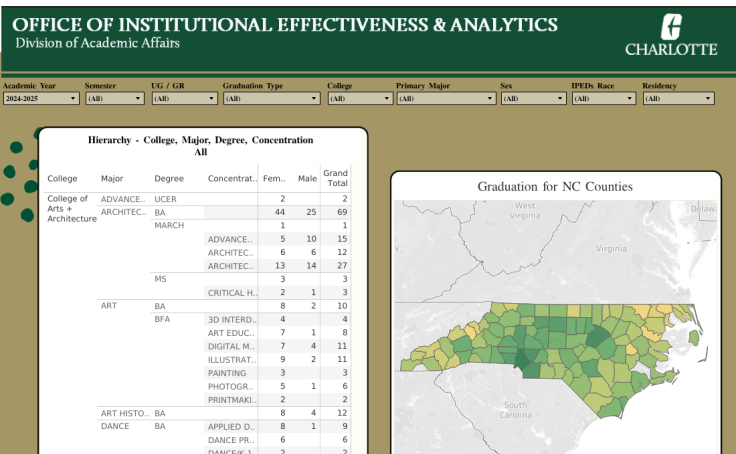Click the Grand Total column header
Image resolution: width=736 pixels, height=454 pixels.
pos(335,178)
